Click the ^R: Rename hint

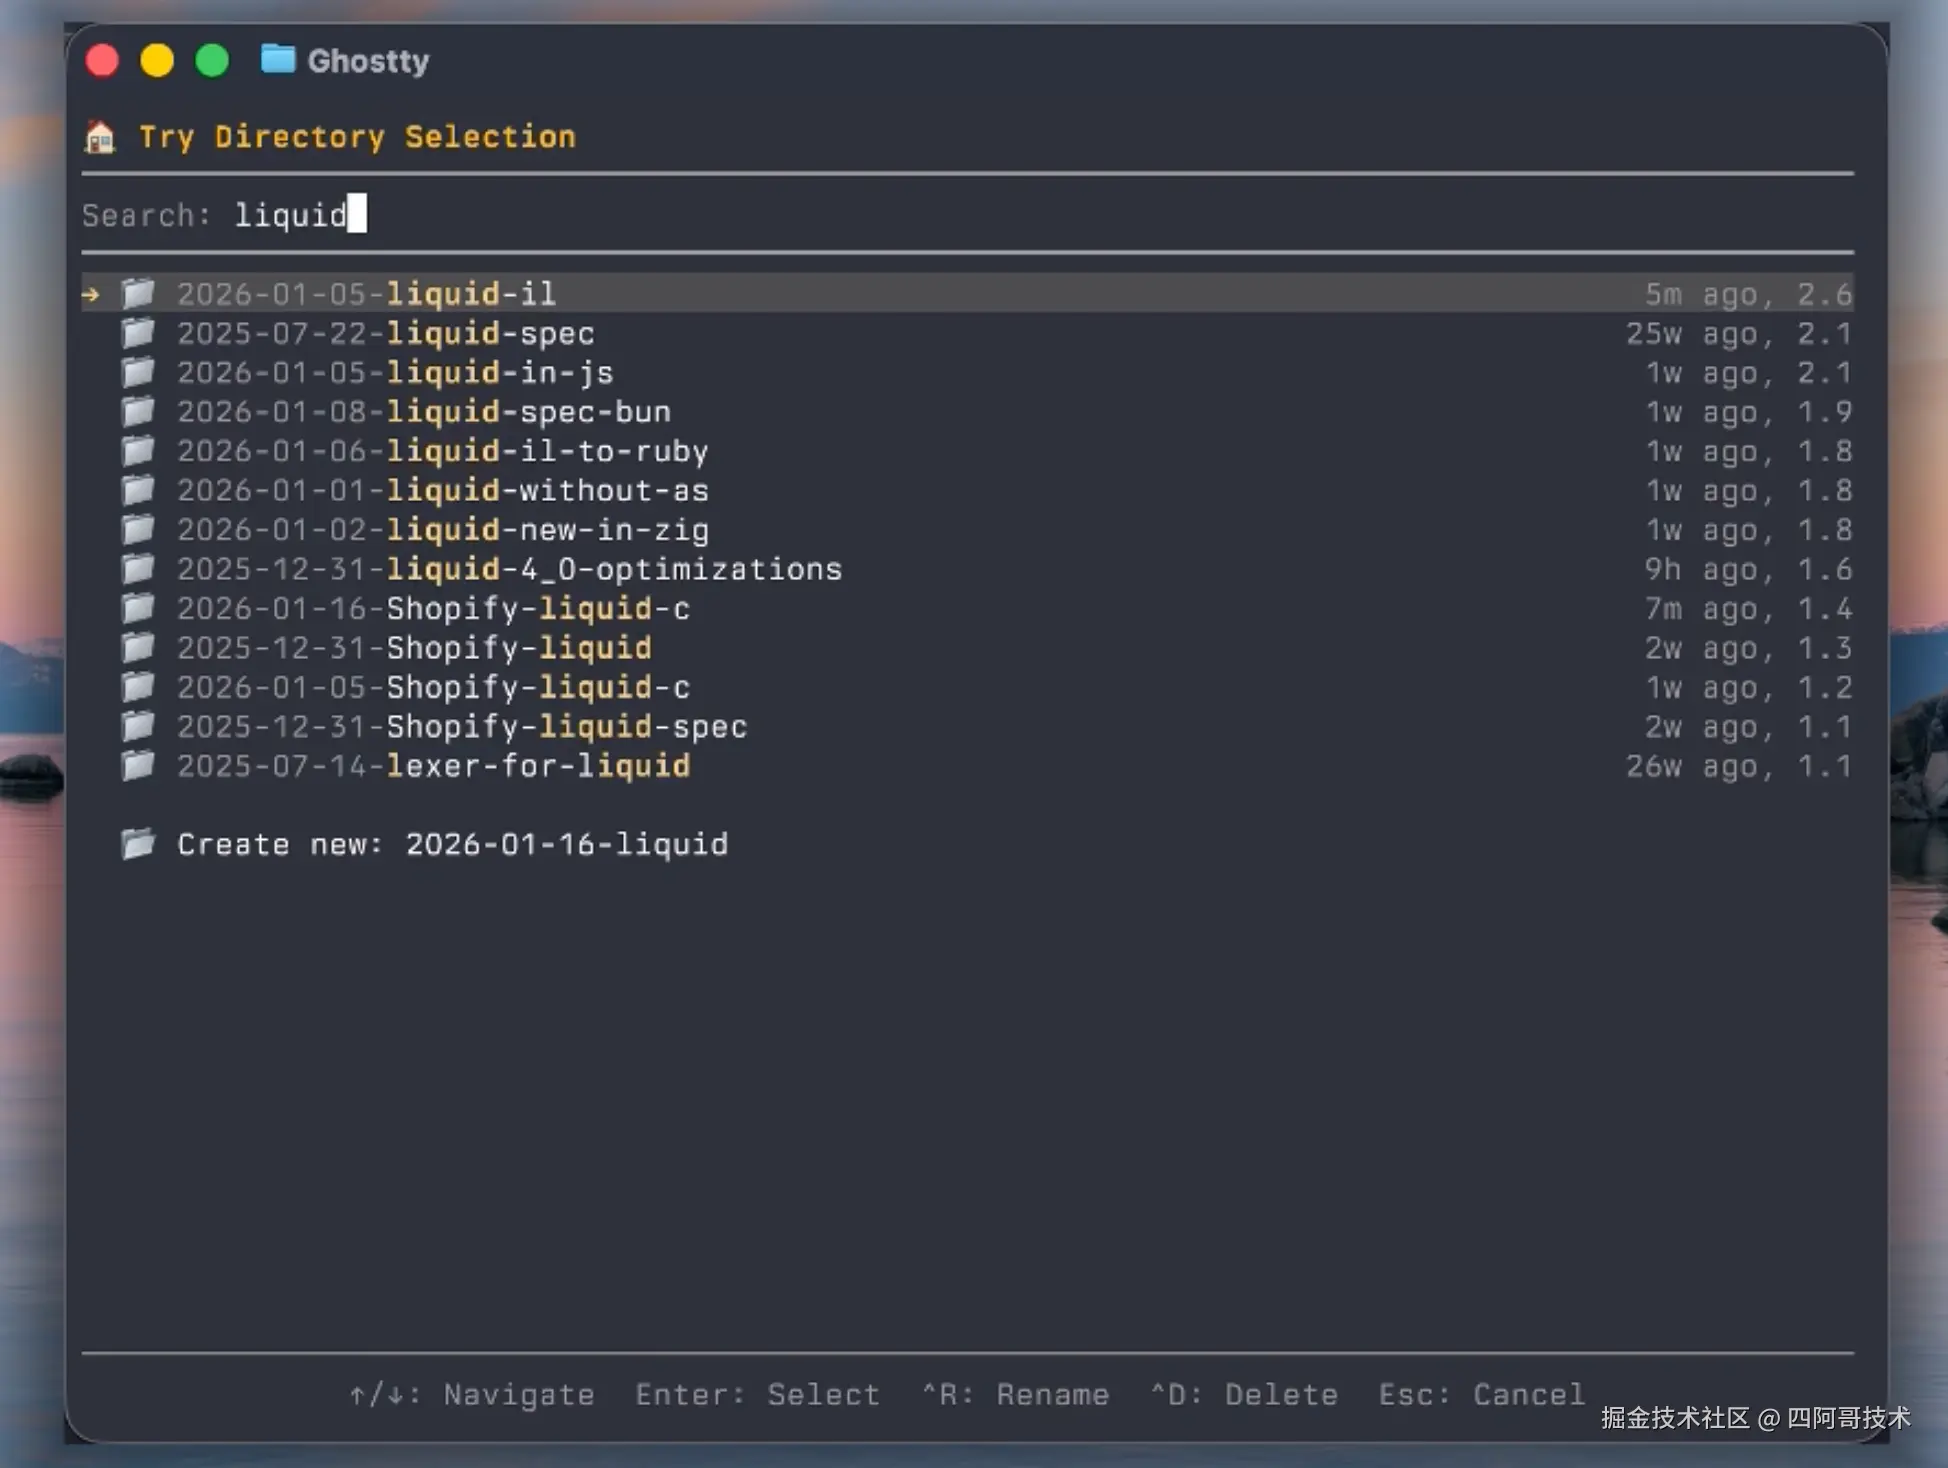point(1015,1394)
